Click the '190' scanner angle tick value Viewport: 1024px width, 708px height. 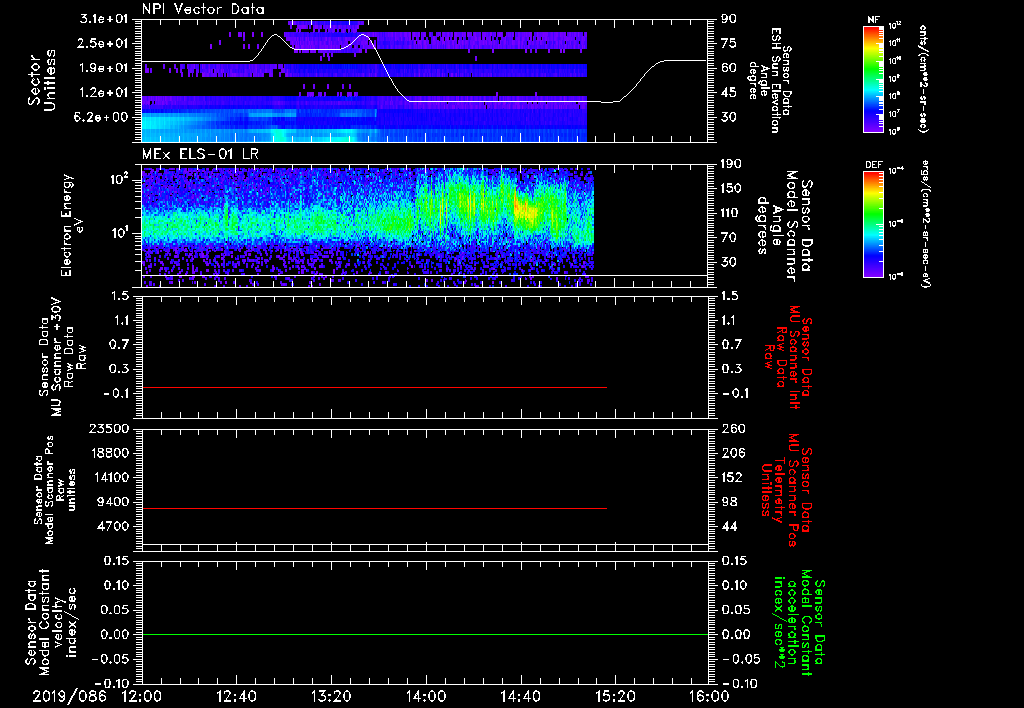(731, 164)
